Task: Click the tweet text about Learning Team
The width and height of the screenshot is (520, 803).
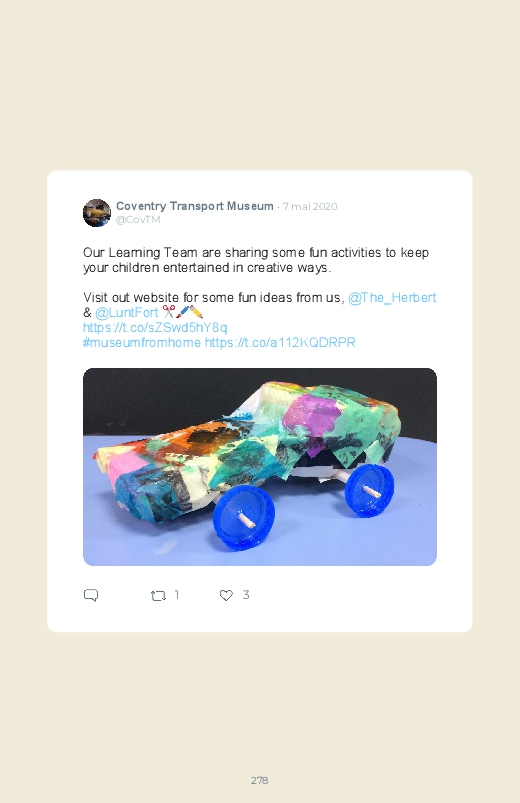Action: (x=256, y=260)
